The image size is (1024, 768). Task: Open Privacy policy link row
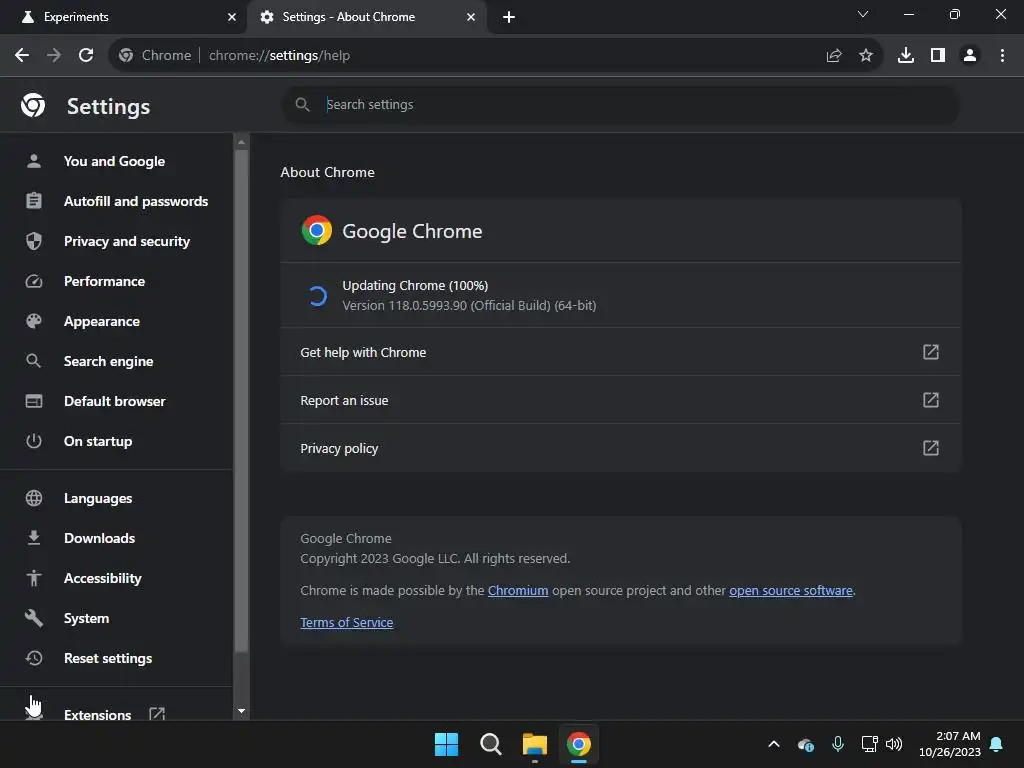(620, 448)
